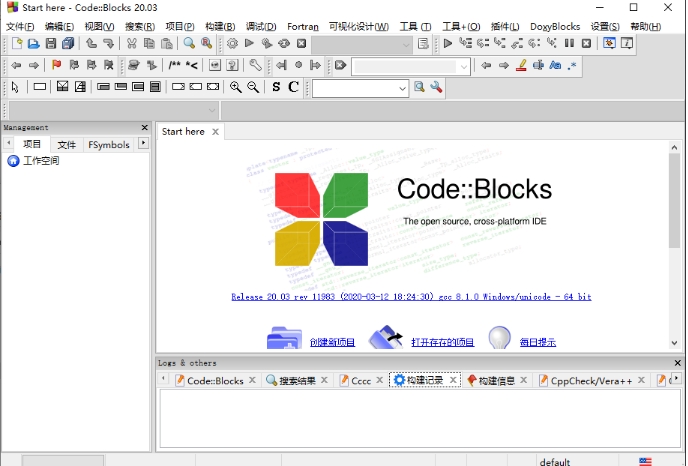Start the debugger with Debug/Continue arrow

click(x=448, y=44)
